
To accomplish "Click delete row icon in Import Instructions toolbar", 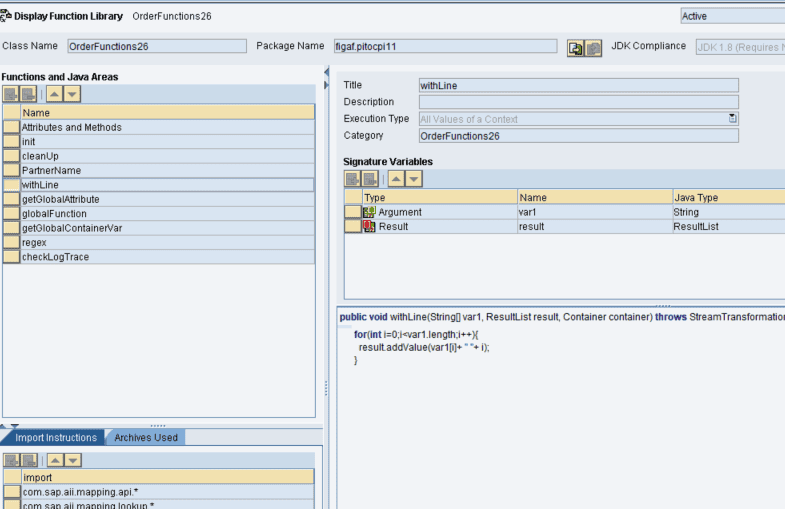I will pyautogui.click(x=29, y=460).
